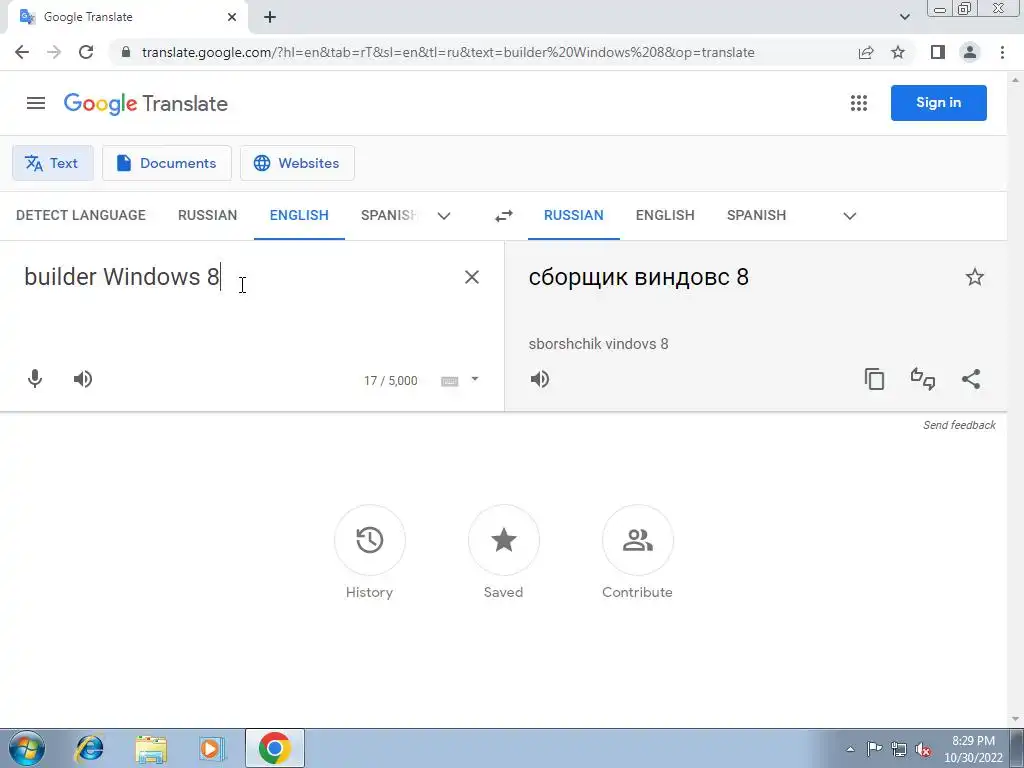Open a new browser tab
Image resolution: width=1024 pixels, height=768 pixels.
click(x=270, y=17)
